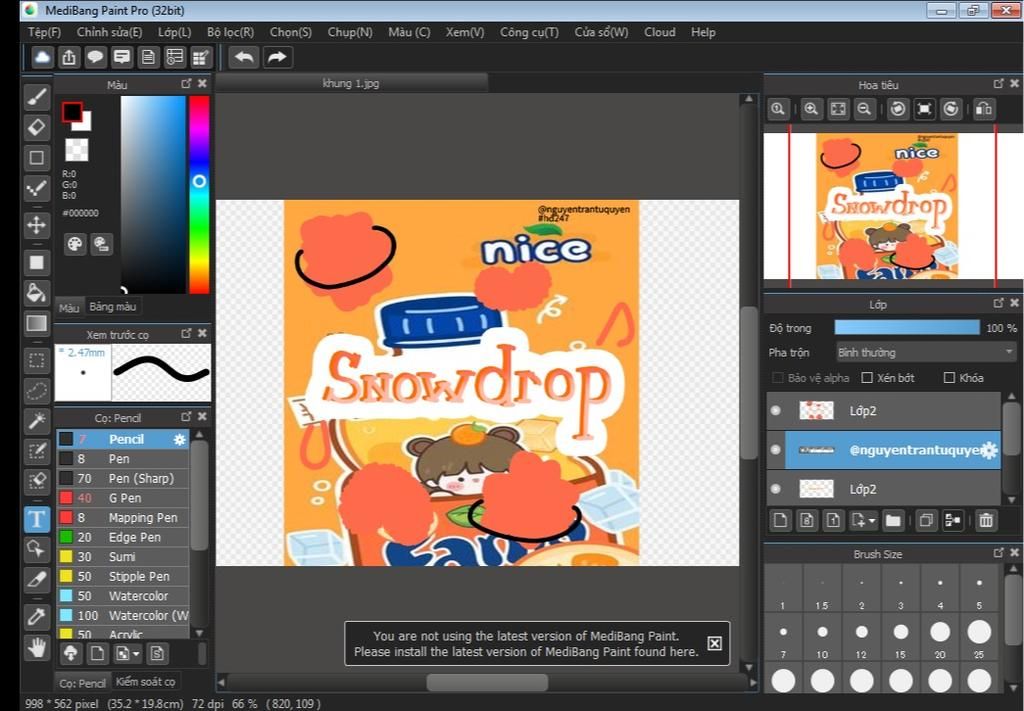Click the Độ trong opacity slider
1024x711 pixels.
coord(907,328)
